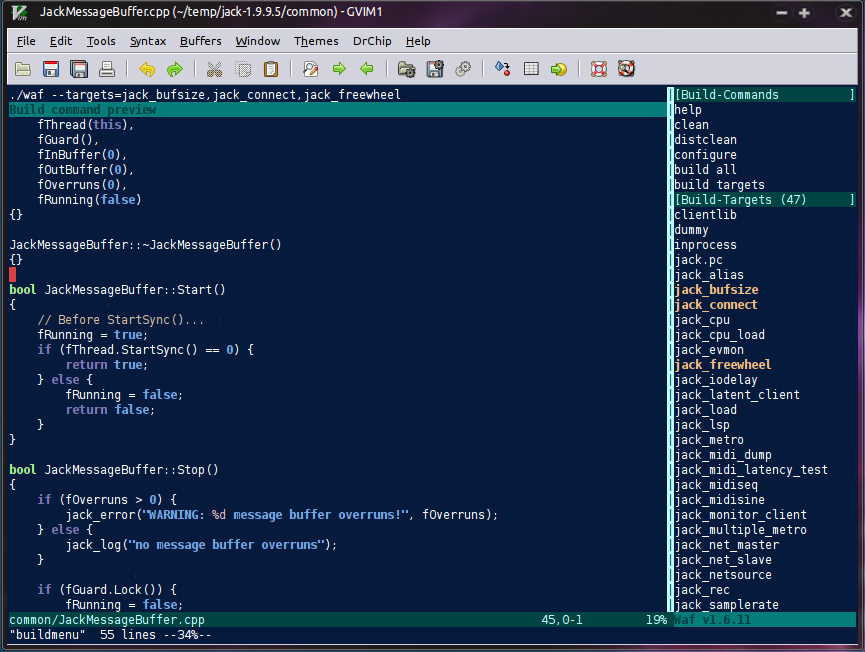Toggle the highlighted jack_connect target
The width and height of the screenshot is (865, 652).
716,304
